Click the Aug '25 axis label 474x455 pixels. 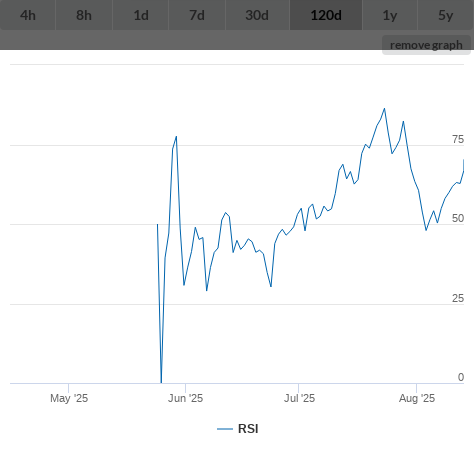(x=417, y=398)
